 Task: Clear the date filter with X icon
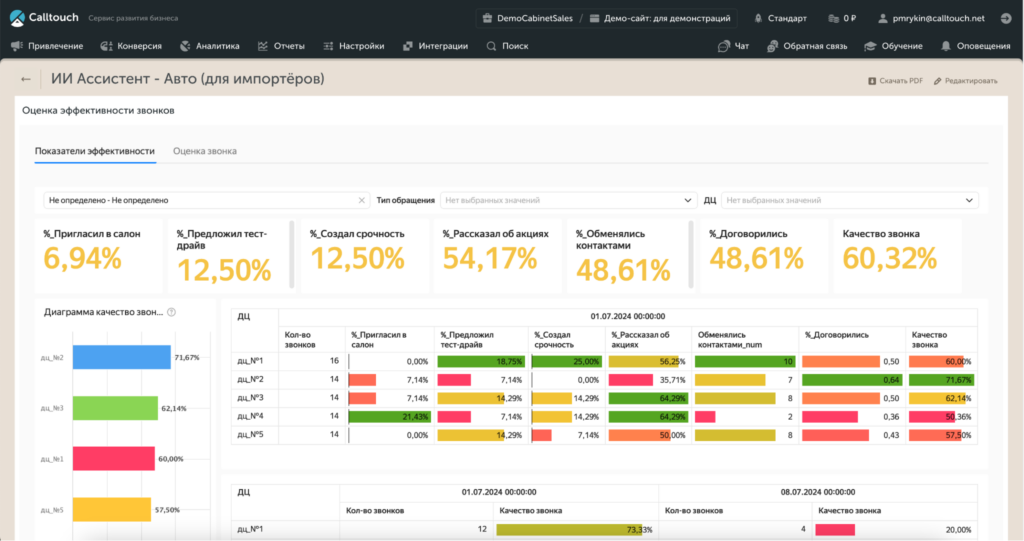(362, 200)
